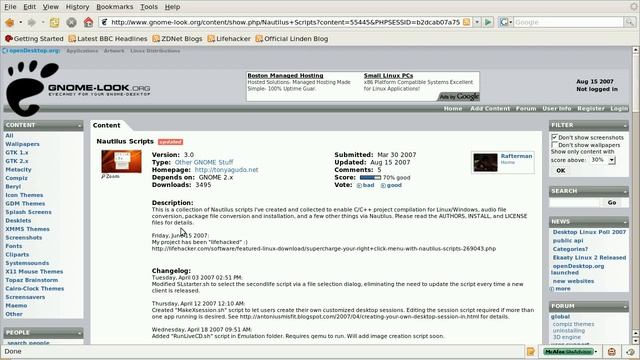Viewport: 640px width, 360px height.
Task: Click the Score 70% progress bar
Action: coord(370,178)
